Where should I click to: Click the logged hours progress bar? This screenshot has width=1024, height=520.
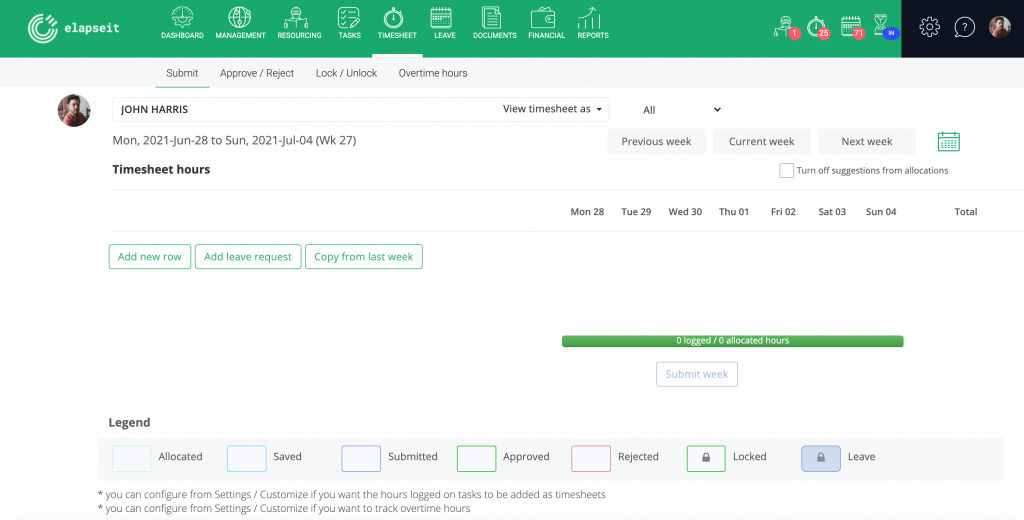click(x=732, y=341)
